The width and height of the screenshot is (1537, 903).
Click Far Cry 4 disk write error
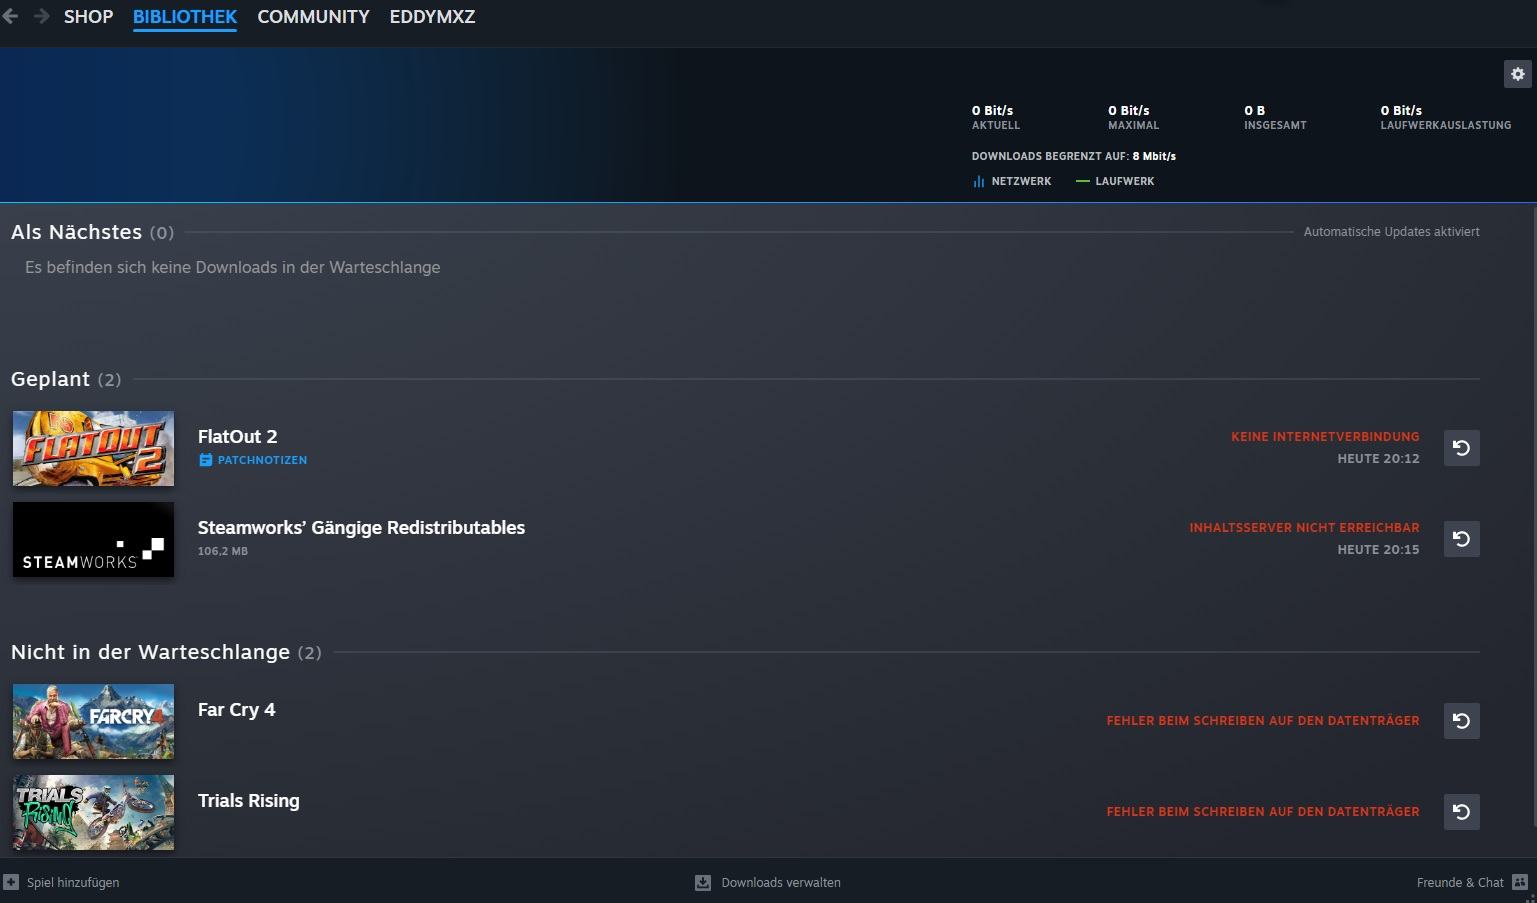(x=1263, y=720)
